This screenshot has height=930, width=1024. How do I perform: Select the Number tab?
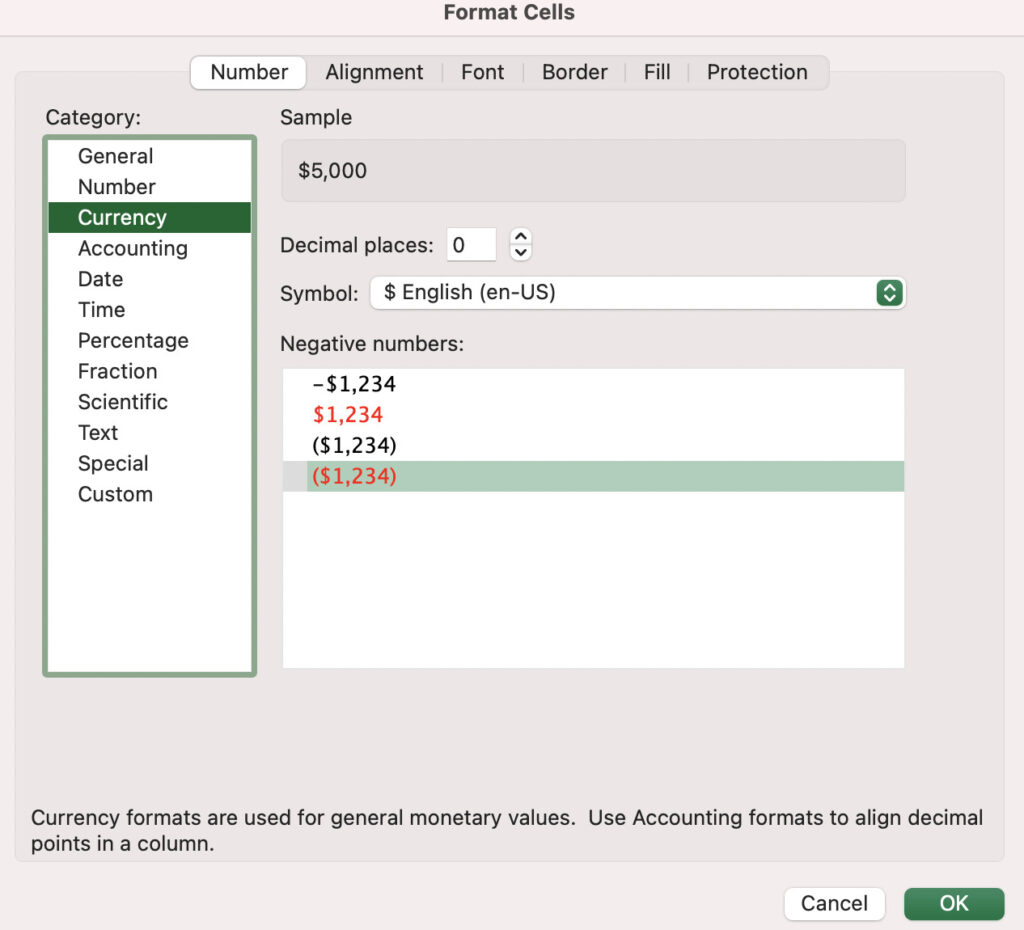point(247,72)
